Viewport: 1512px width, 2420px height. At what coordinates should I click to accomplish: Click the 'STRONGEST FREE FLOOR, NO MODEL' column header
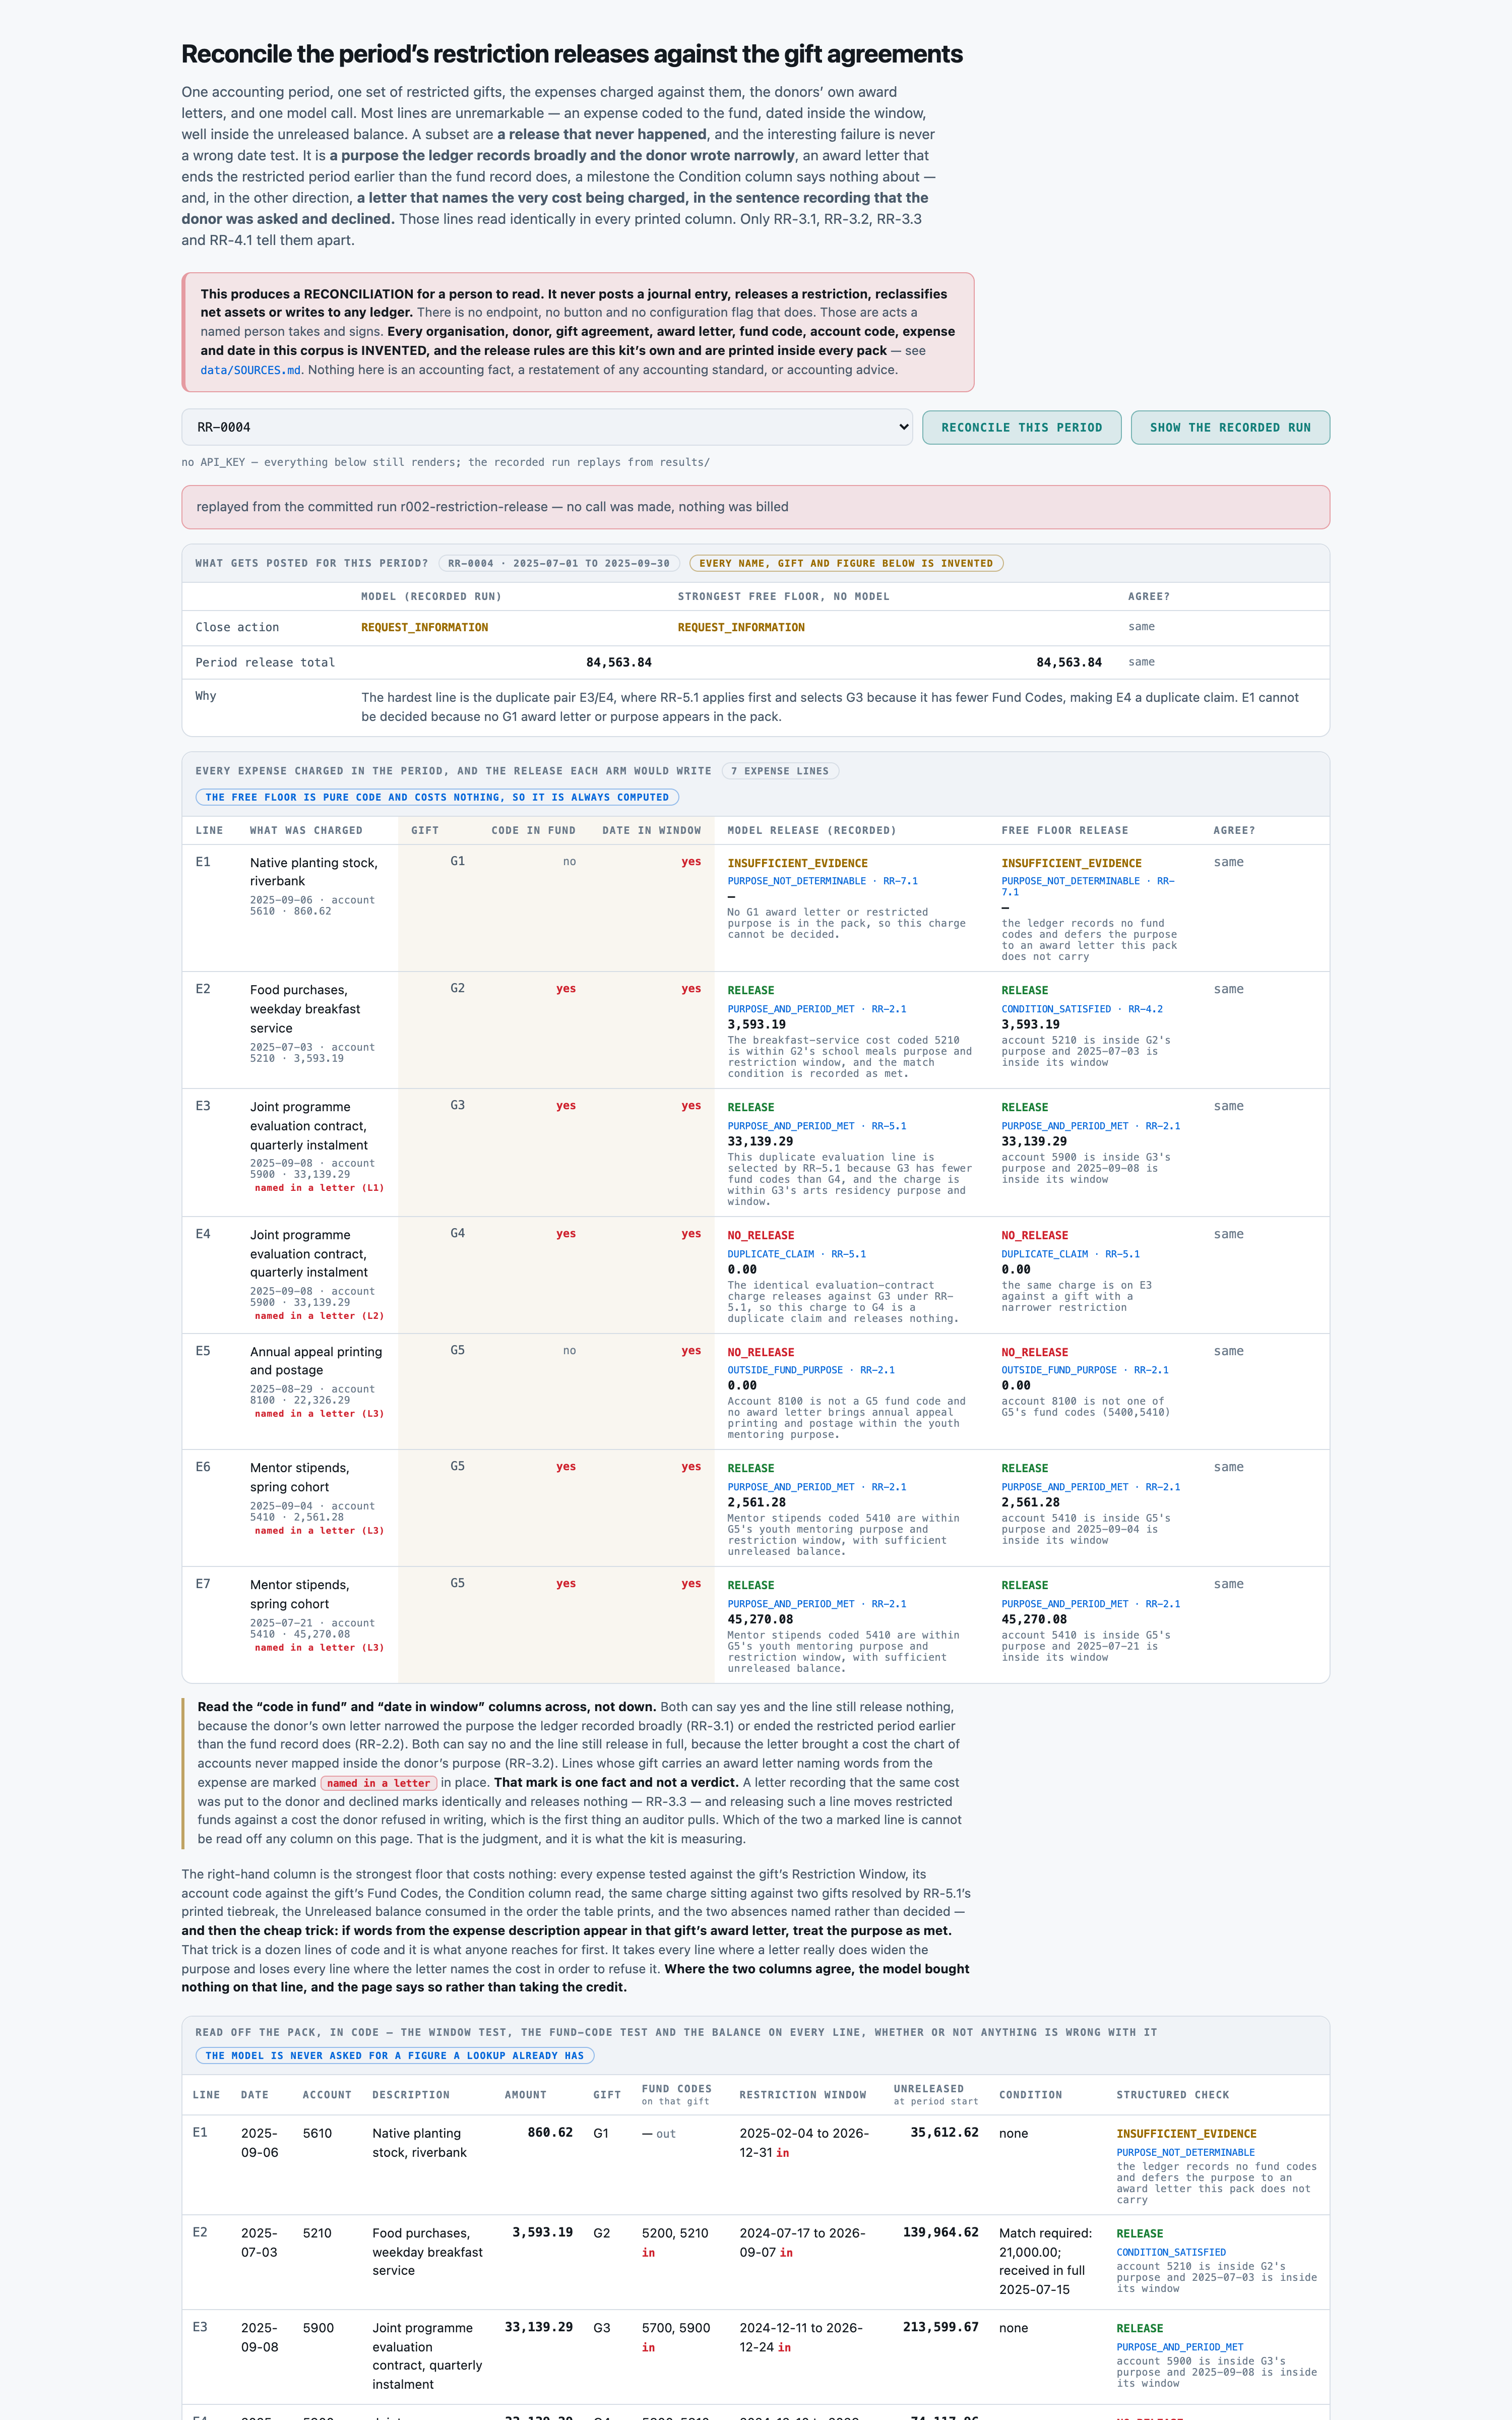click(x=783, y=597)
